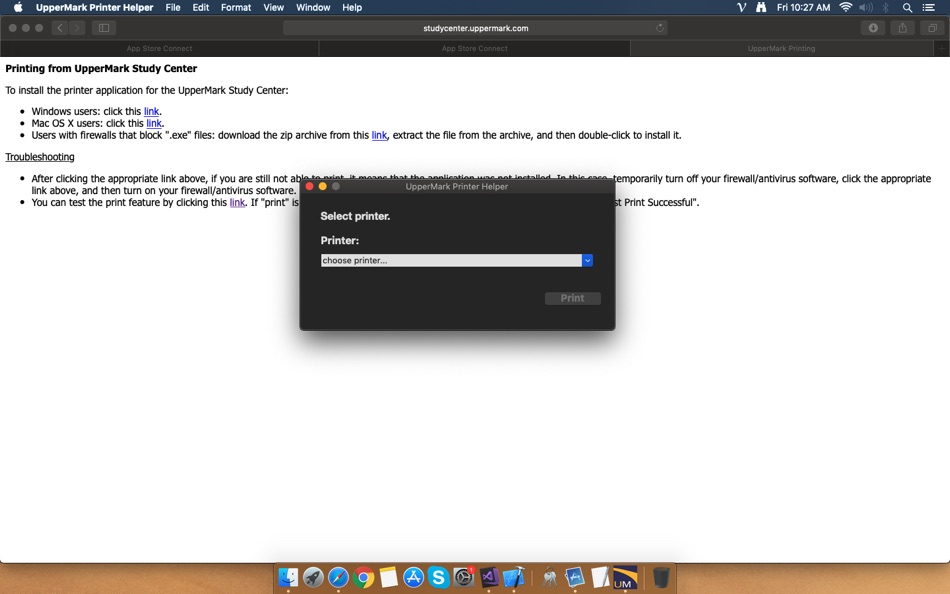Show all tabs overview button
This screenshot has height=594, width=950.
click(932, 28)
